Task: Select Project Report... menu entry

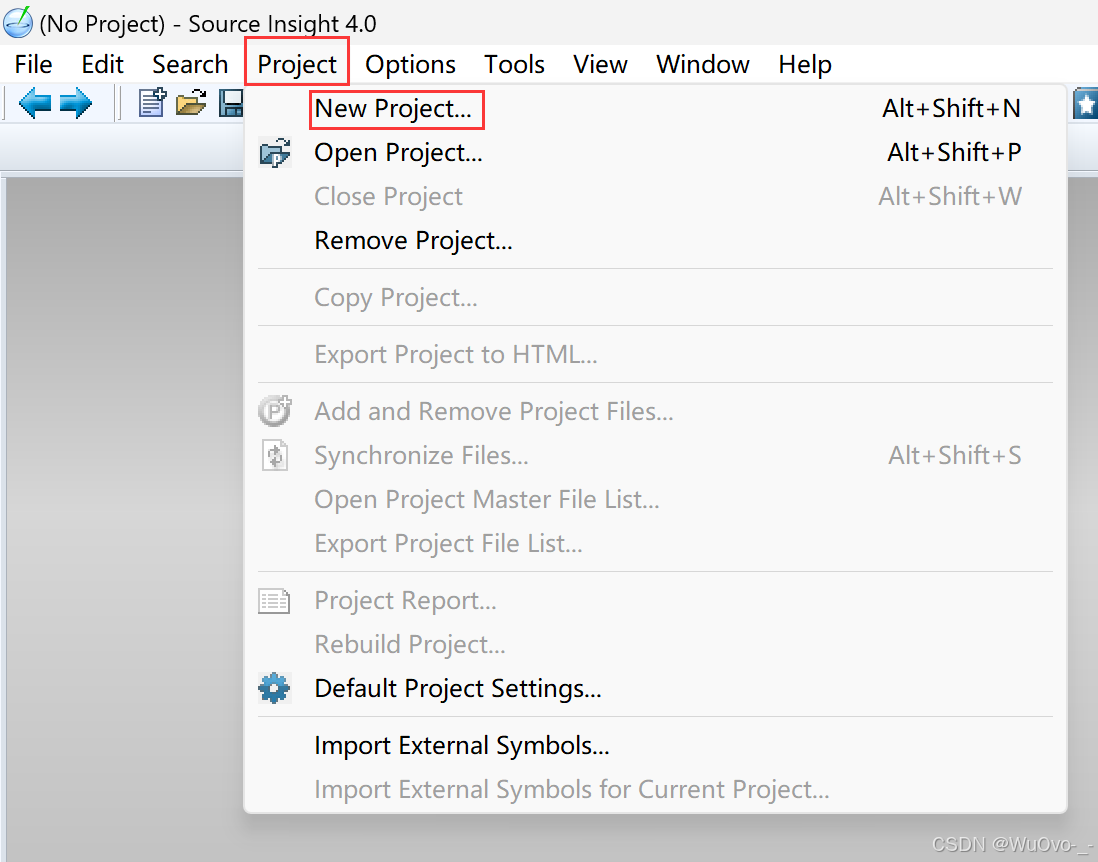Action: pyautogui.click(x=655, y=601)
